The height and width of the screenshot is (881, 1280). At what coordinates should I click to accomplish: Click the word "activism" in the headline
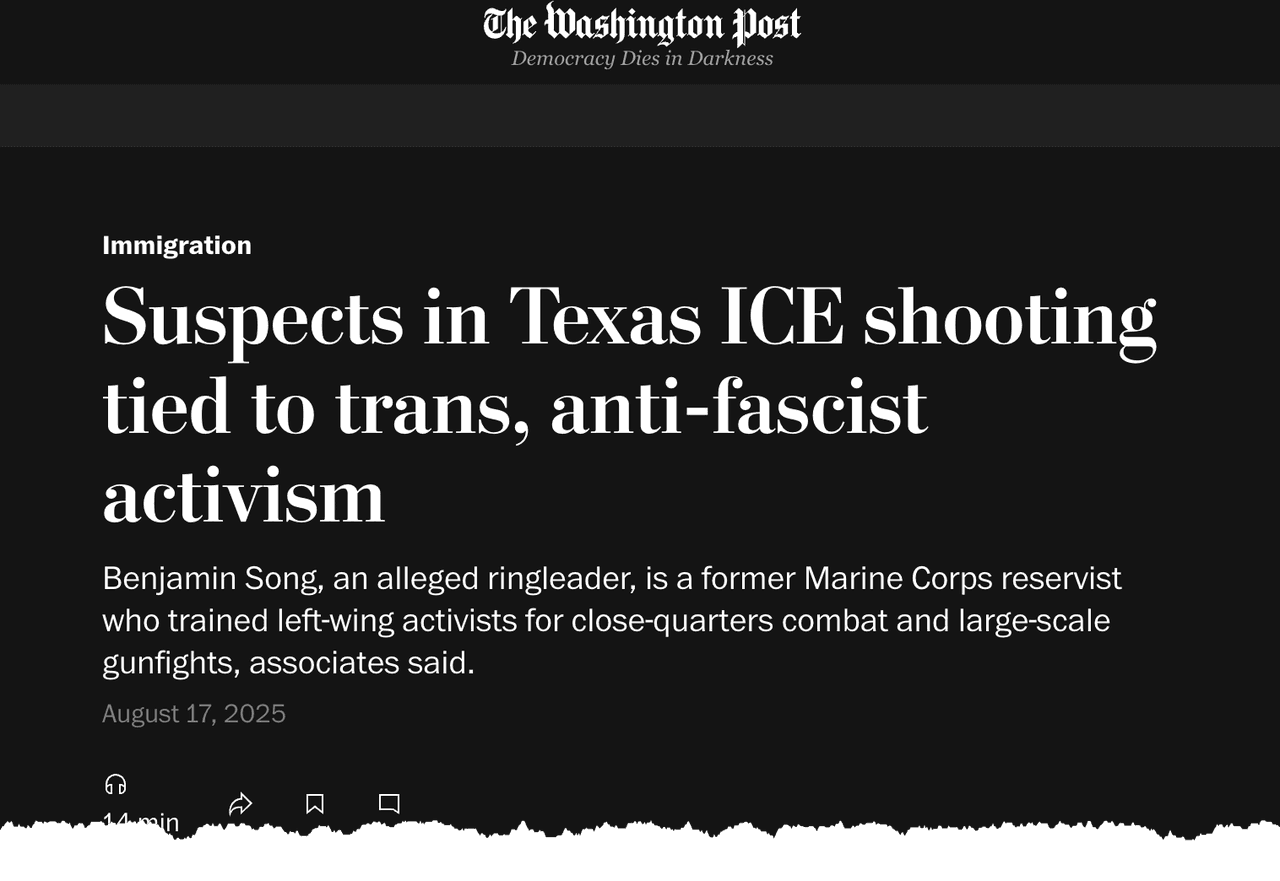(x=244, y=496)
